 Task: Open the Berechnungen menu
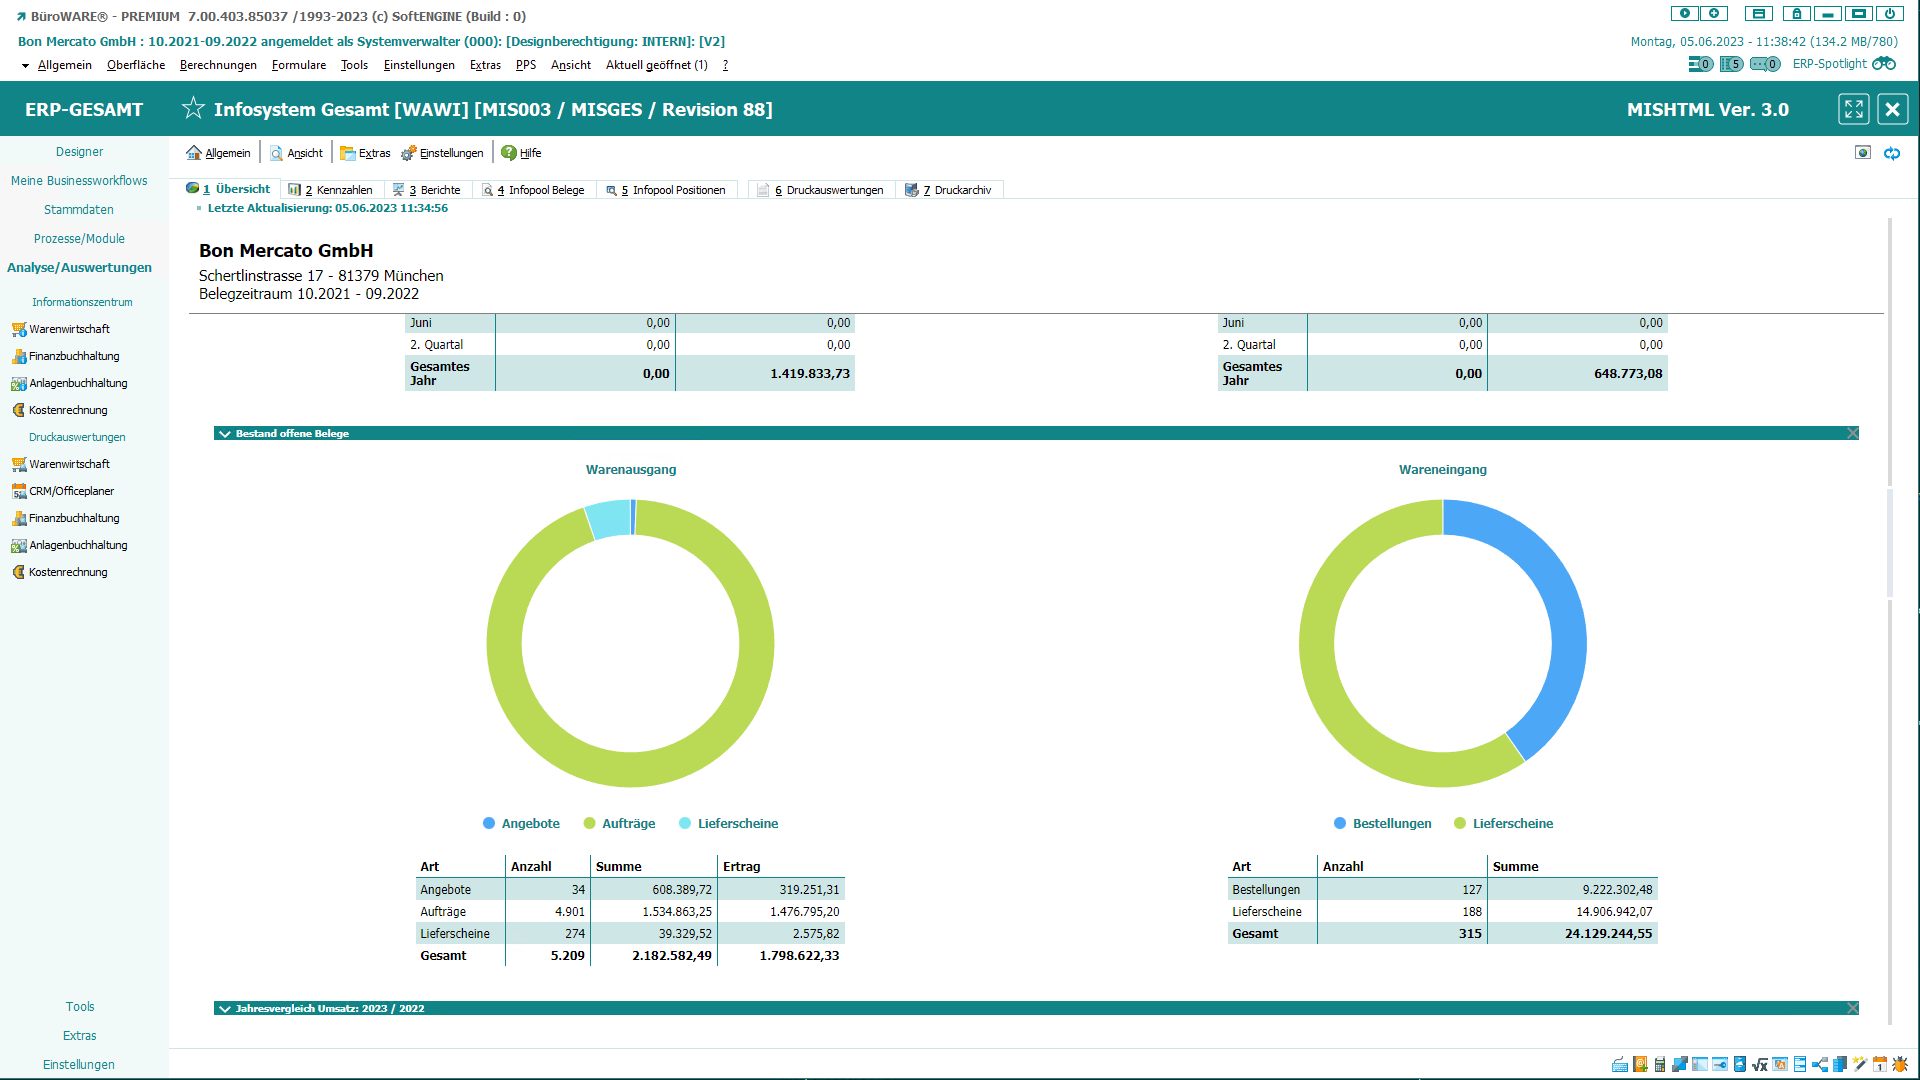(x=218, y=65)
